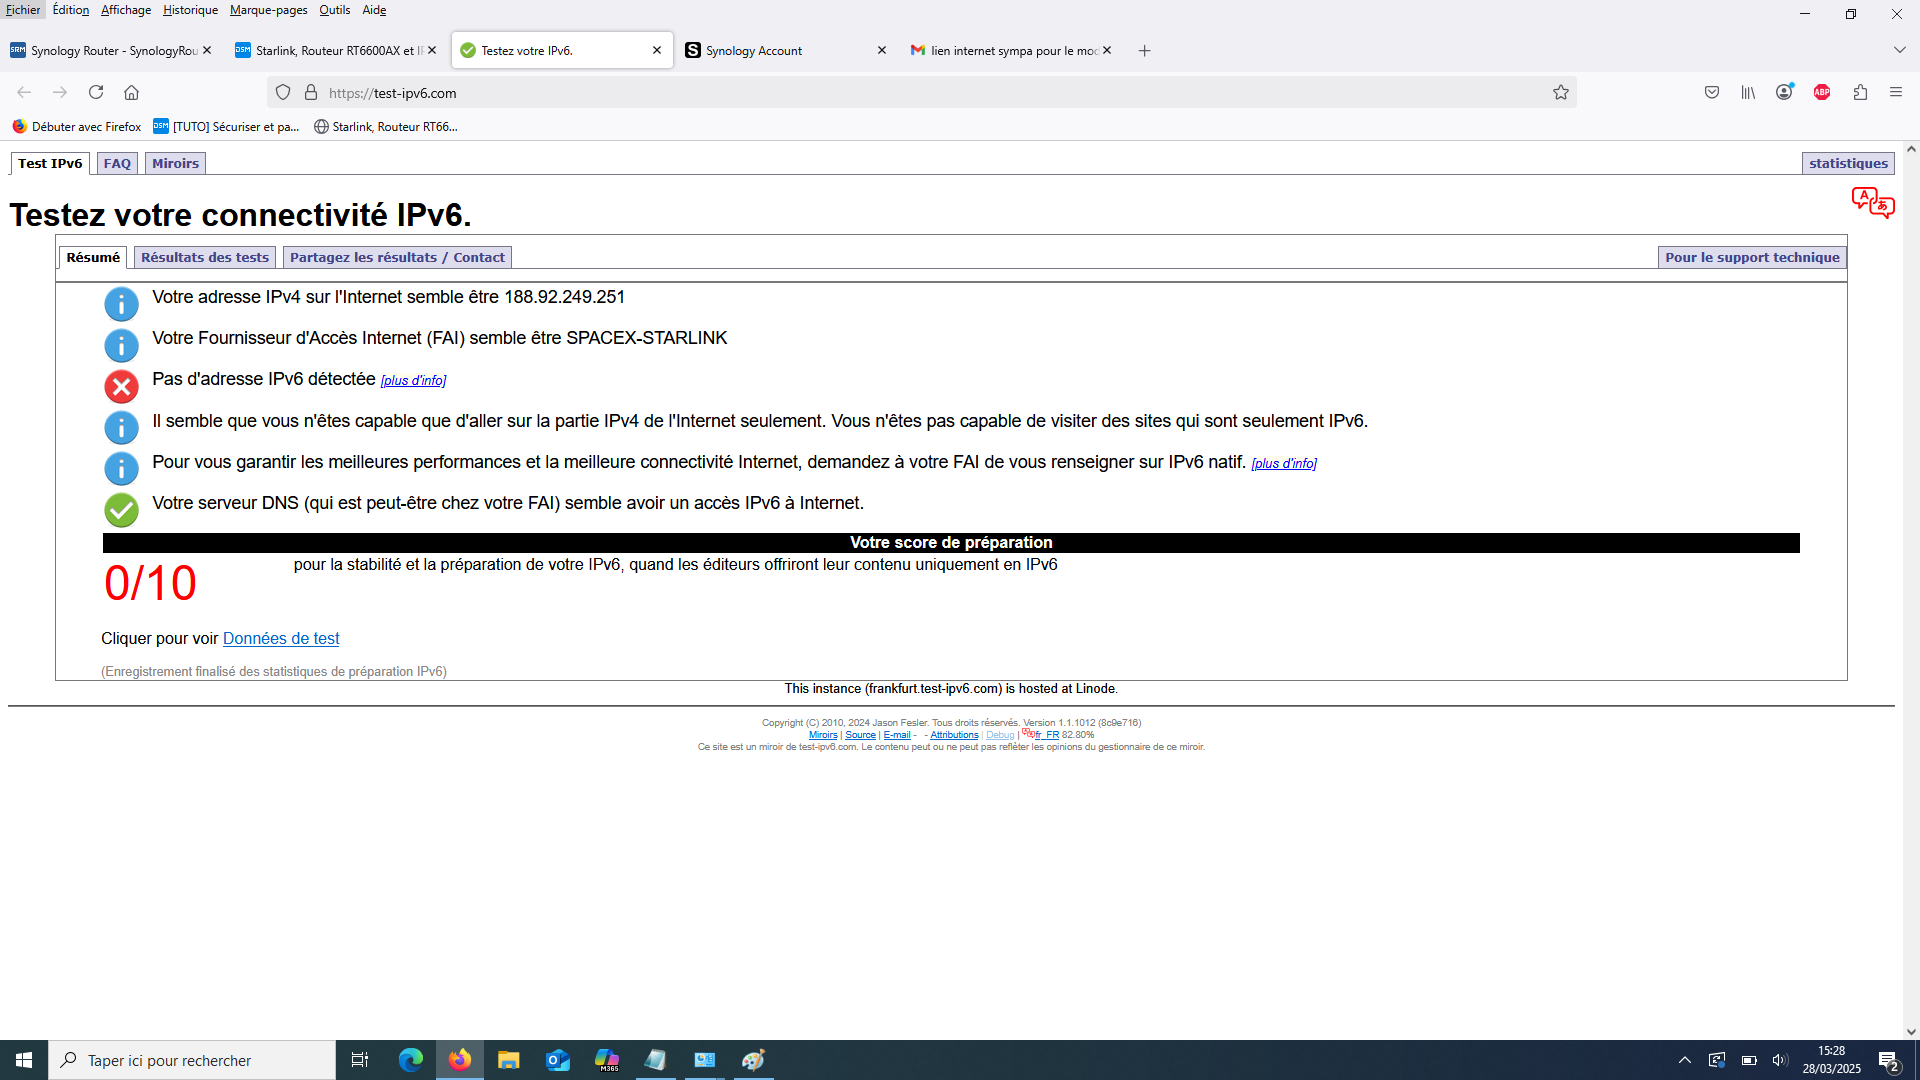Click the Données de test link

[x=281, y=638]
